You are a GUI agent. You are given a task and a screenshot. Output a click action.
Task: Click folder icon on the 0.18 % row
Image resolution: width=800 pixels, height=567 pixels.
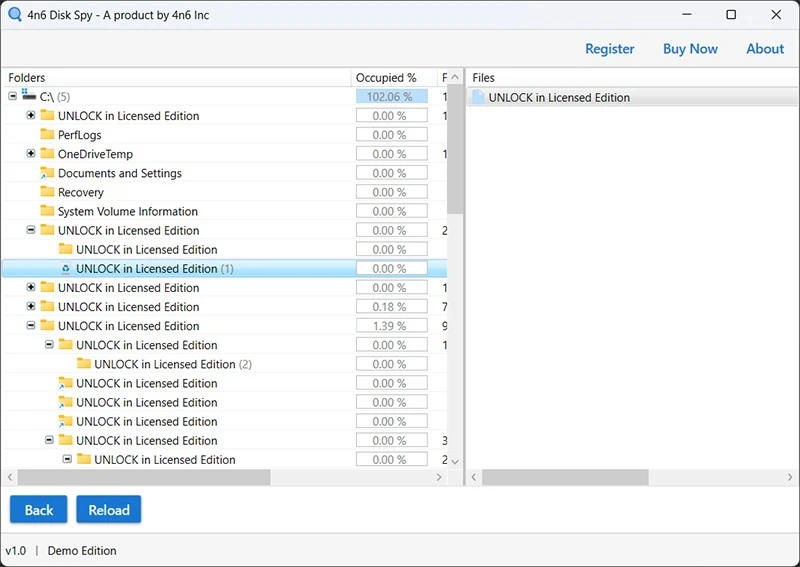(47, 306)
